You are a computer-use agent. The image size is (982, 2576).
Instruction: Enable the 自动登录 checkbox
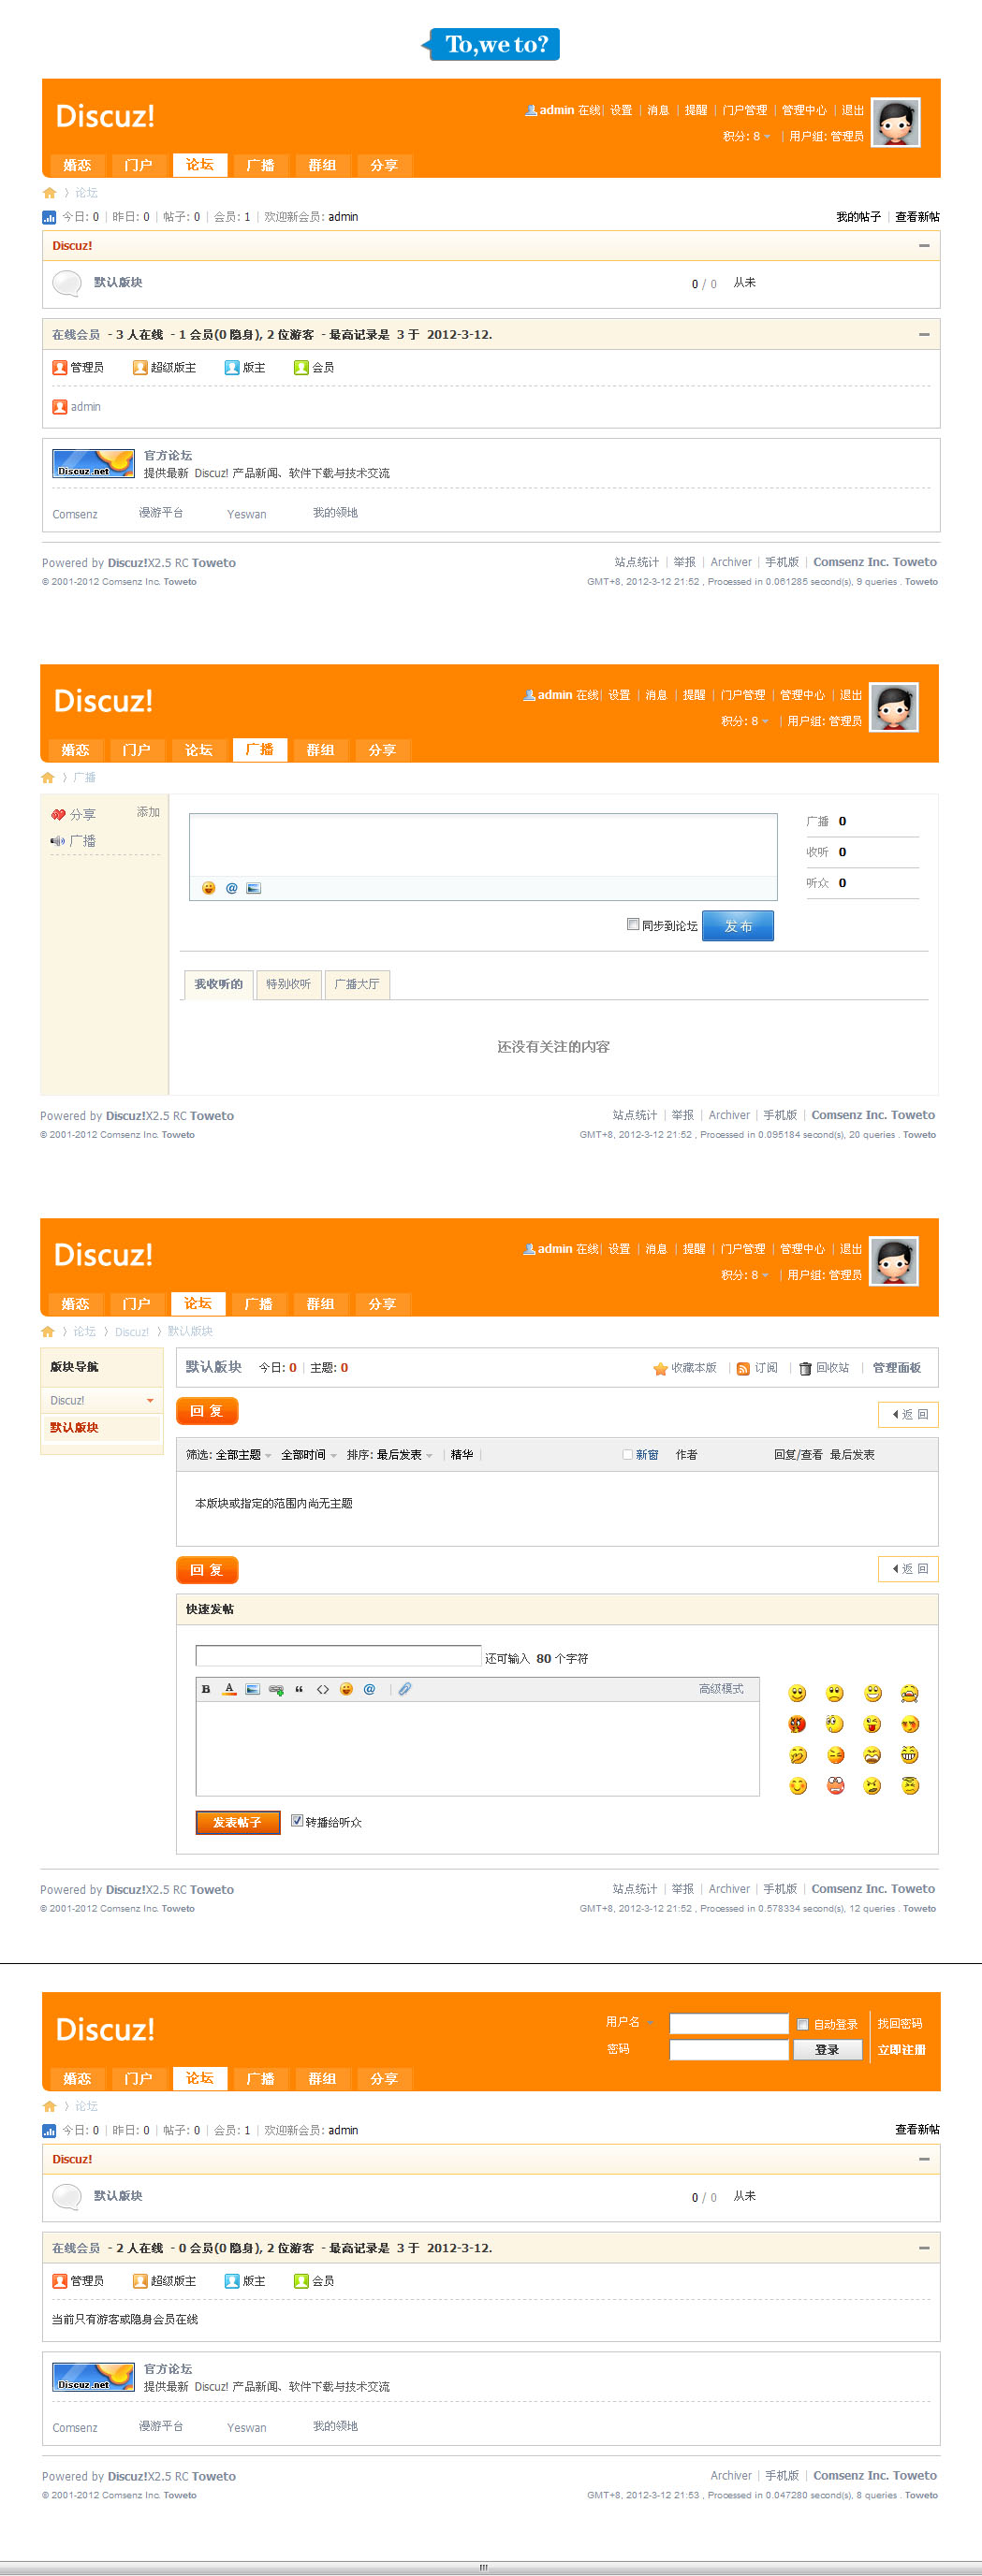pyautogui.click(x=803, y=2024)
